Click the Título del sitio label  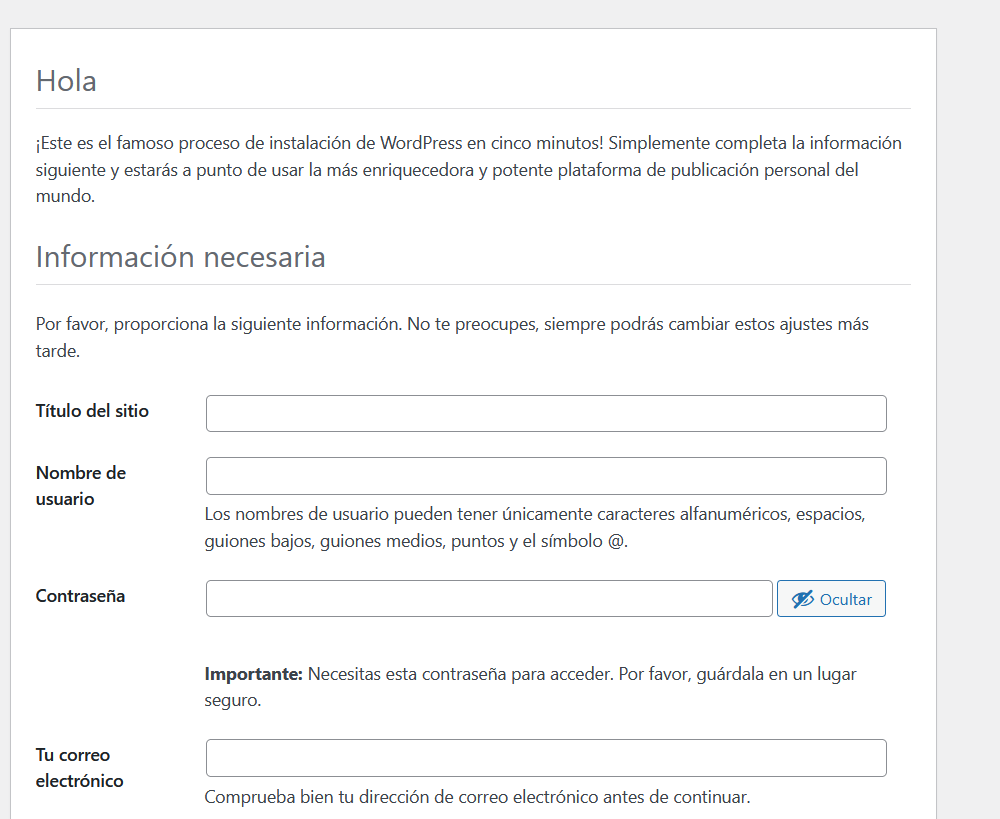92,411
